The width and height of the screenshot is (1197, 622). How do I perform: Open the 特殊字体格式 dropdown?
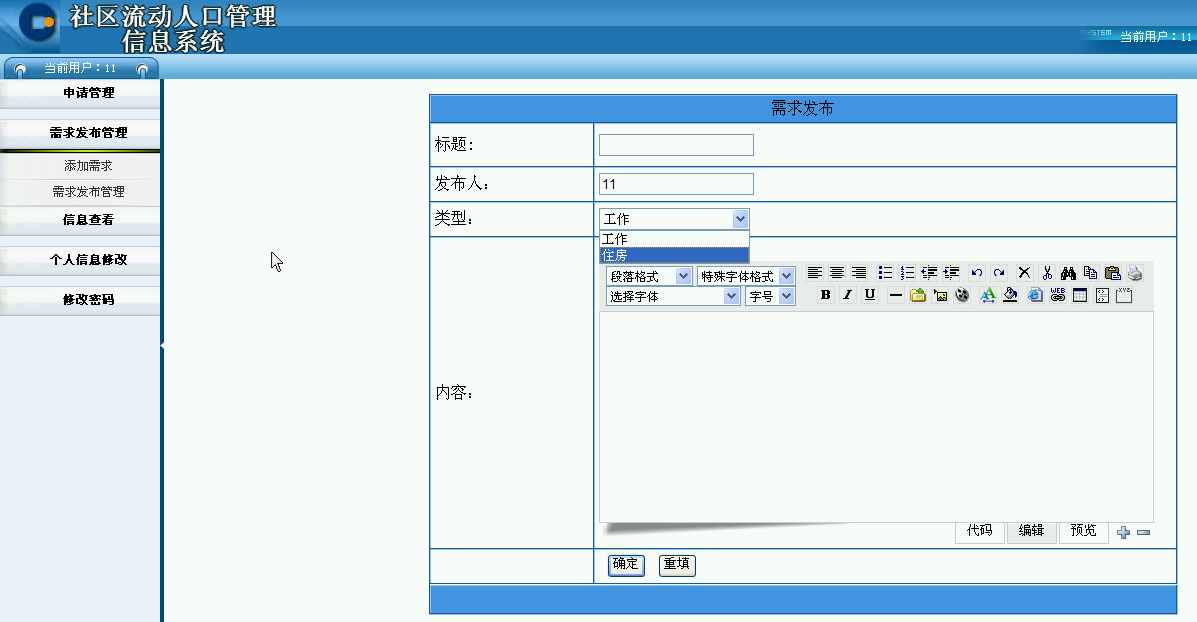(746, 276)
